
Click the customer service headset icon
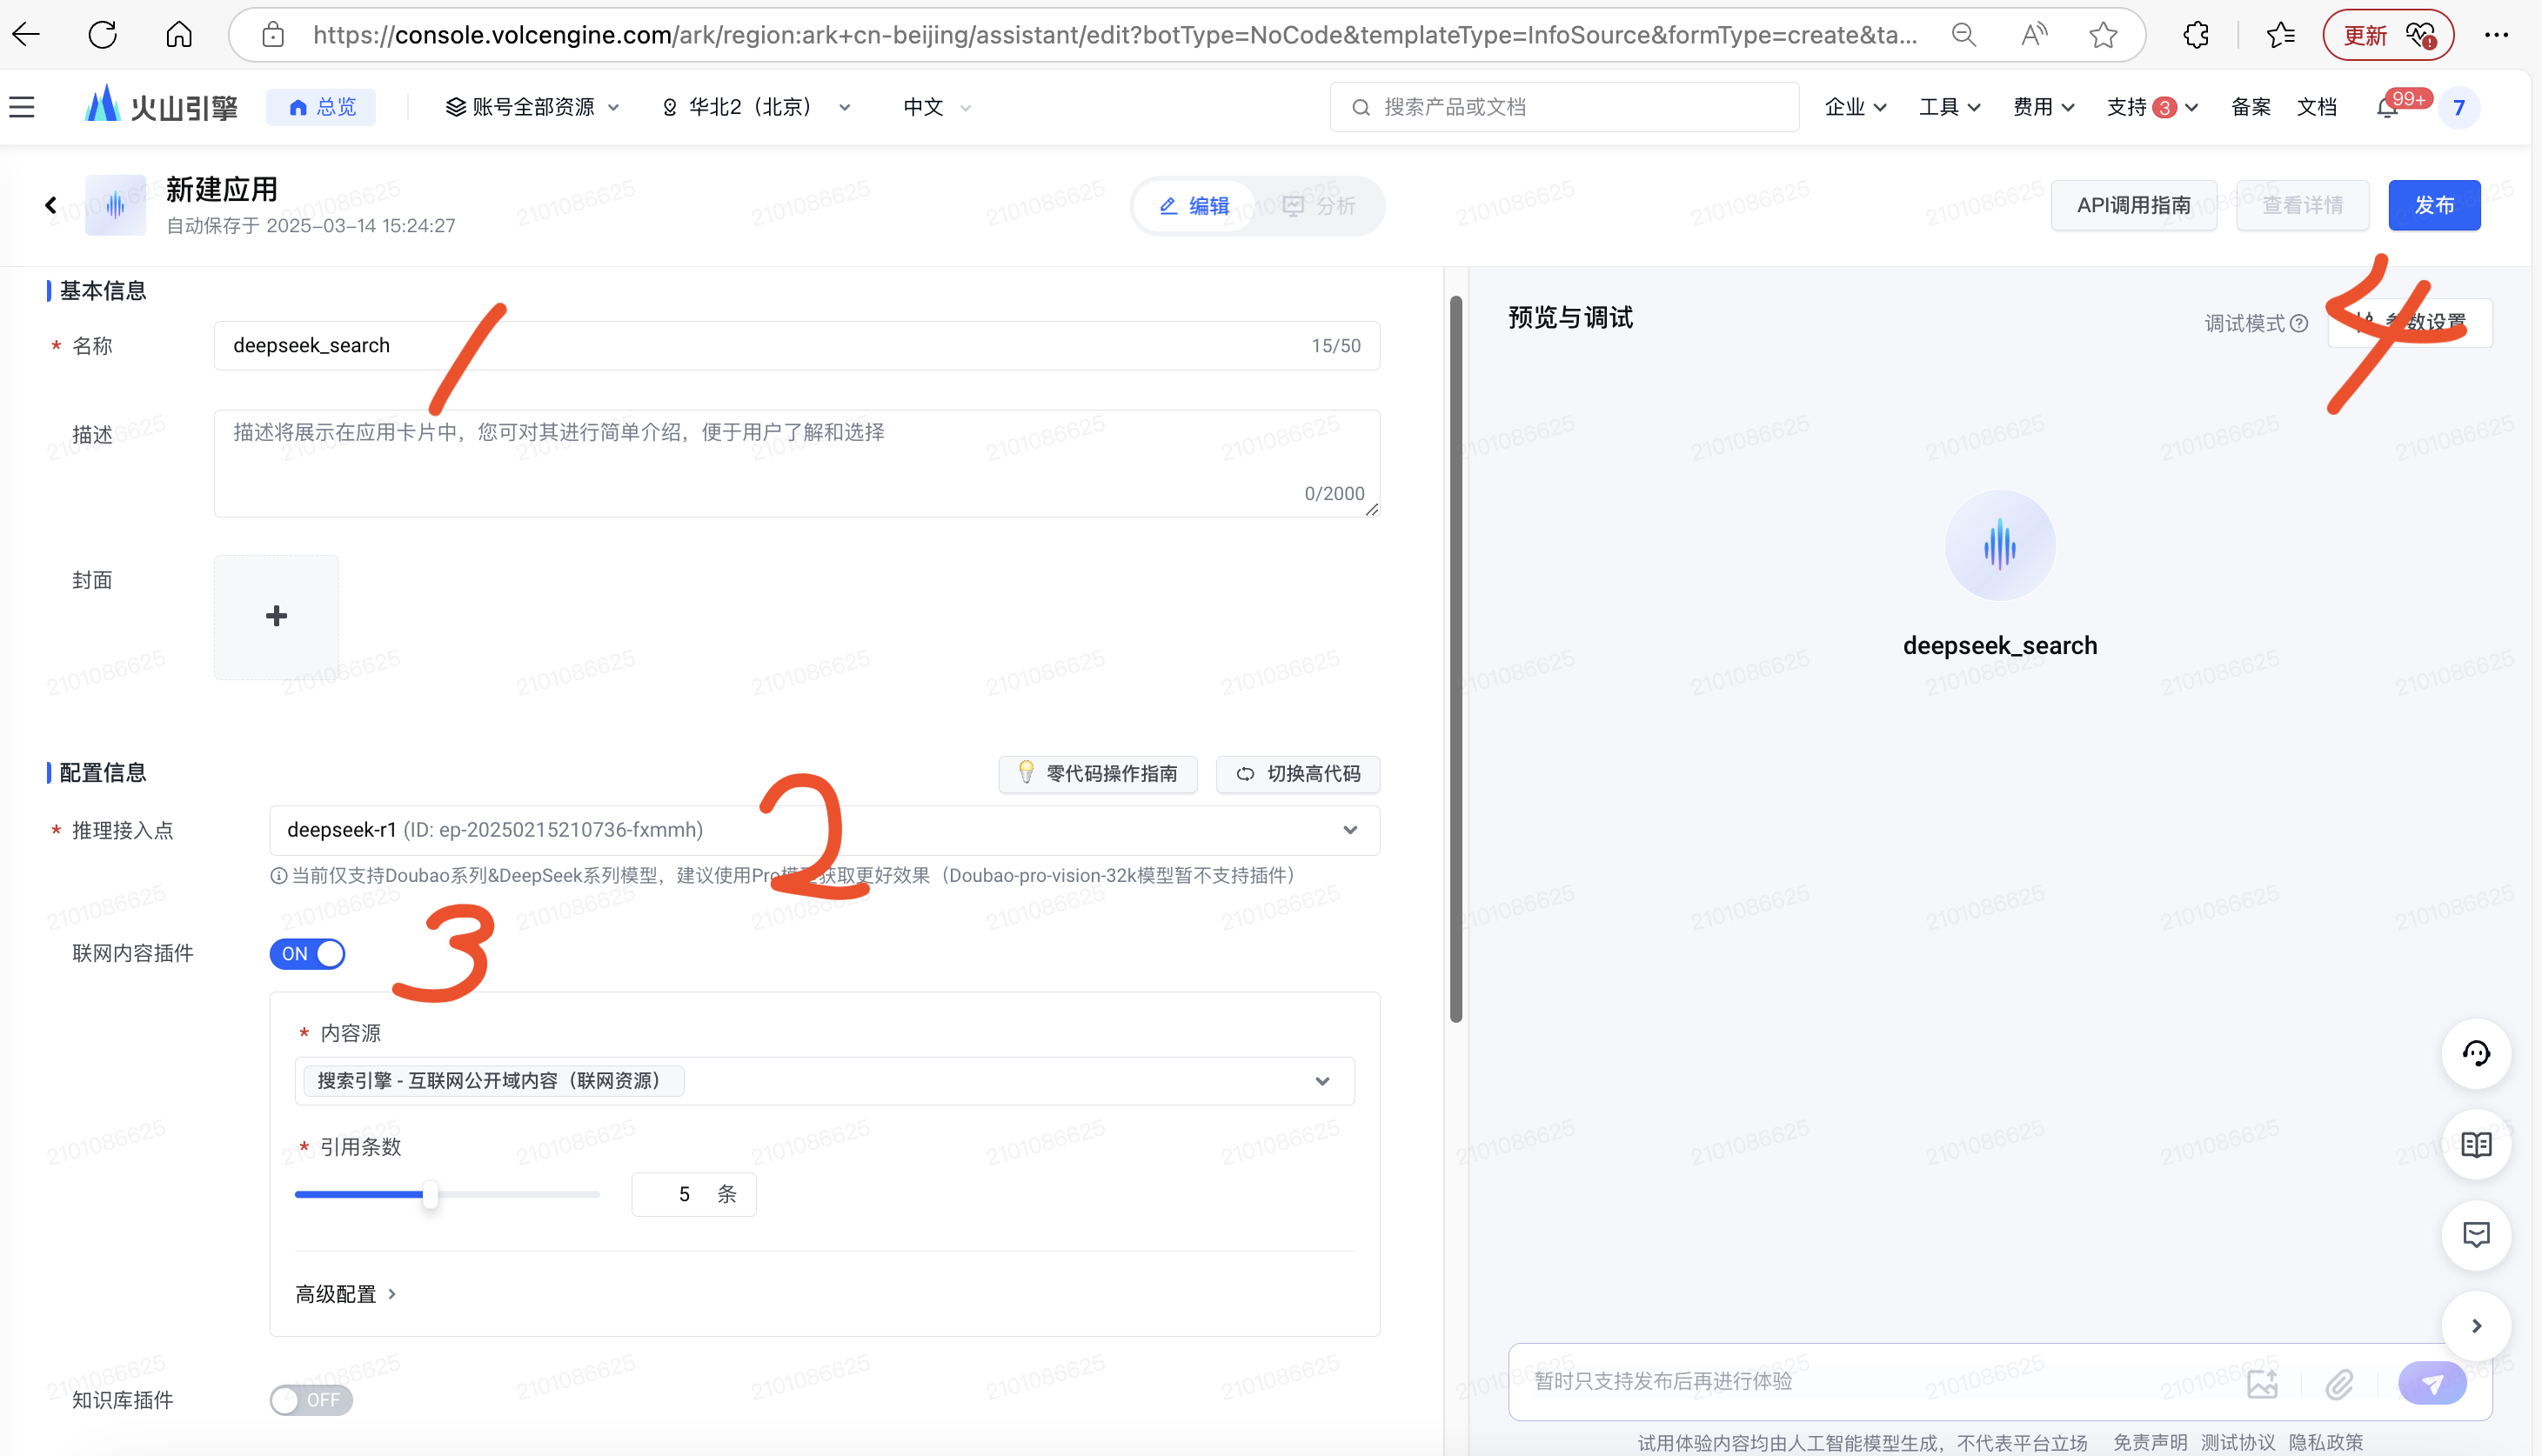pyautogui.click(x=2475, y=1053)
